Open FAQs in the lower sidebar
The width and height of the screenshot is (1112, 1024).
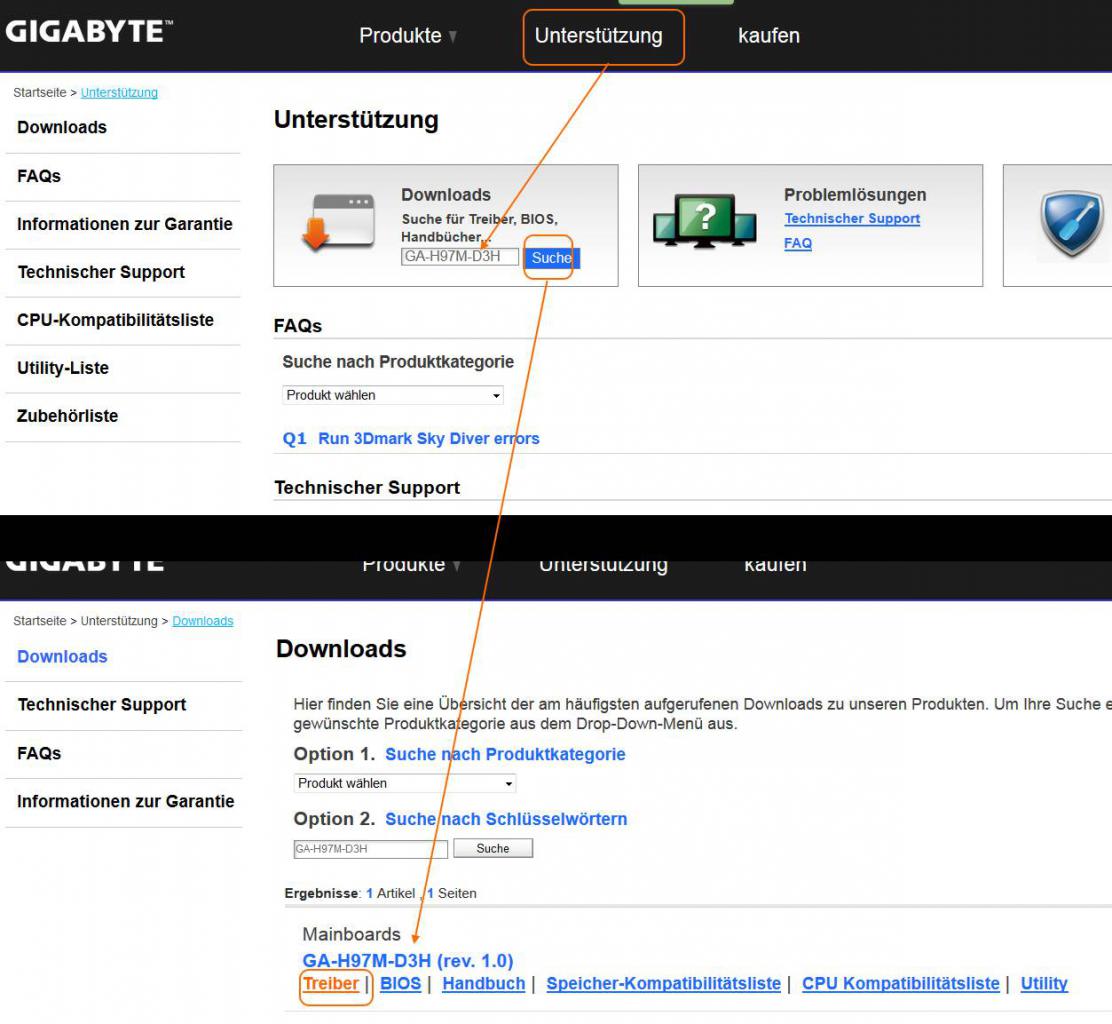click(x=39, y=753)
